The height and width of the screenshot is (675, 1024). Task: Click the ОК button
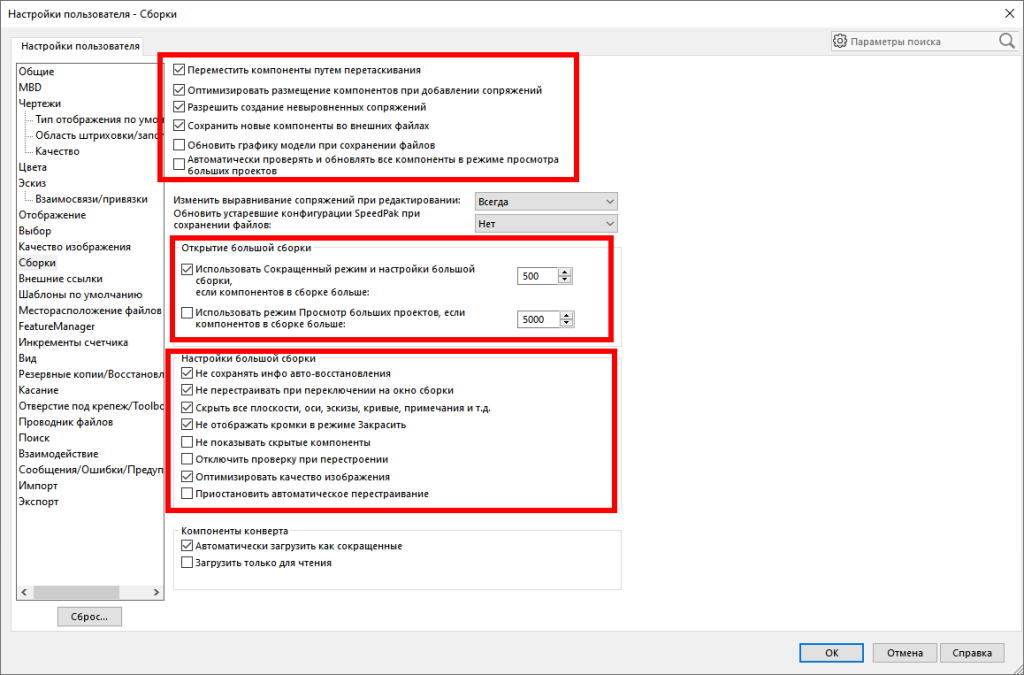831,653
